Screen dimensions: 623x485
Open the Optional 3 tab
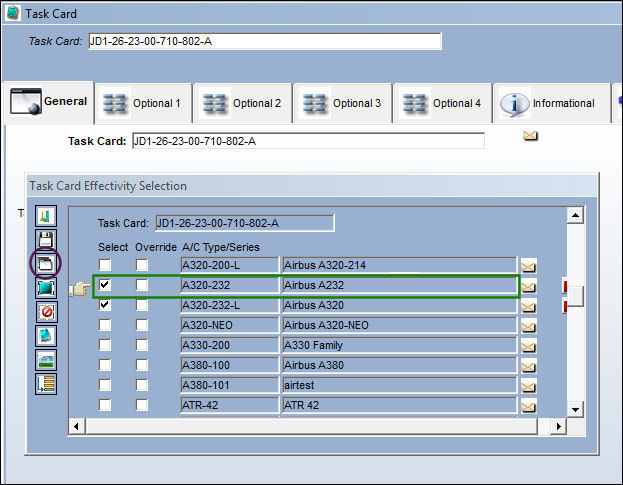tap(343, 103)
